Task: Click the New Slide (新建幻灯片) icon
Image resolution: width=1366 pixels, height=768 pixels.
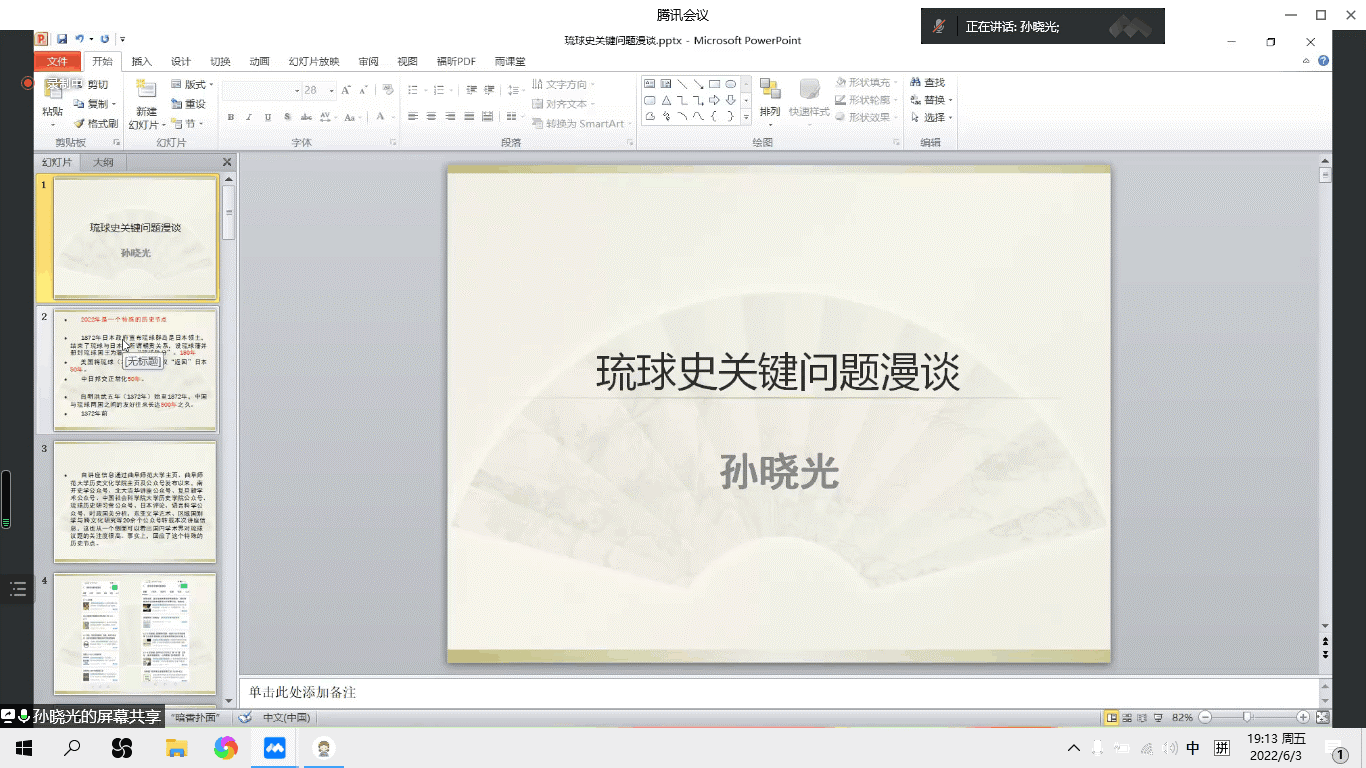Action: (146, 91)
